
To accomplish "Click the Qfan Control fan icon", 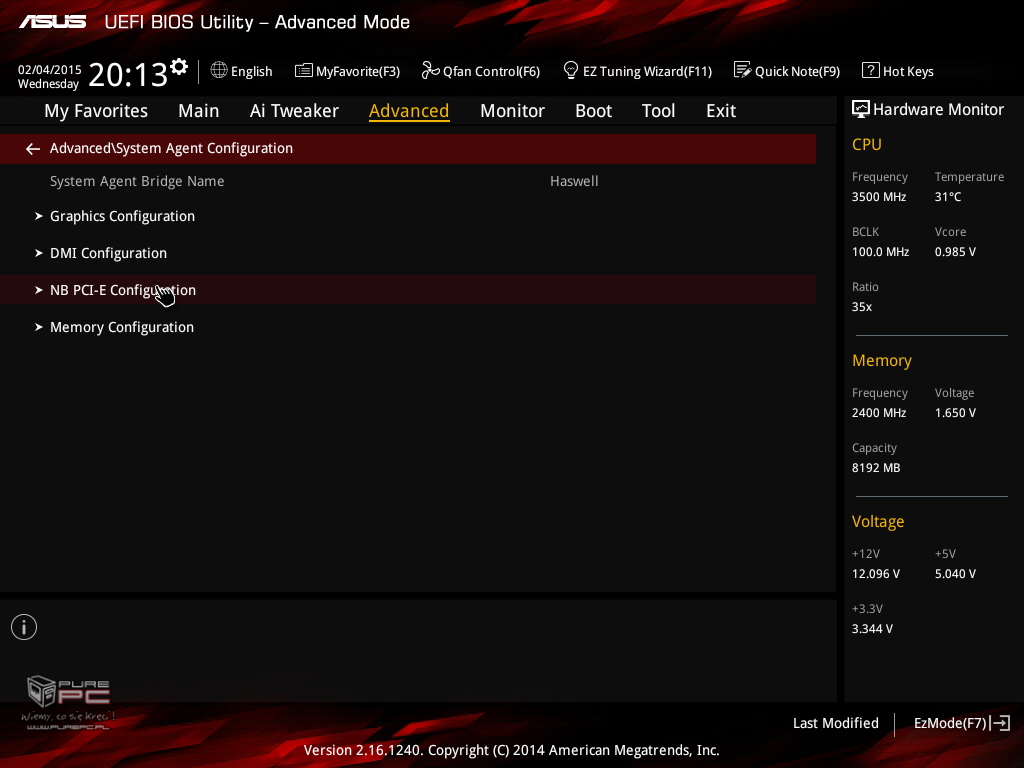I will [x=430, y=70].
